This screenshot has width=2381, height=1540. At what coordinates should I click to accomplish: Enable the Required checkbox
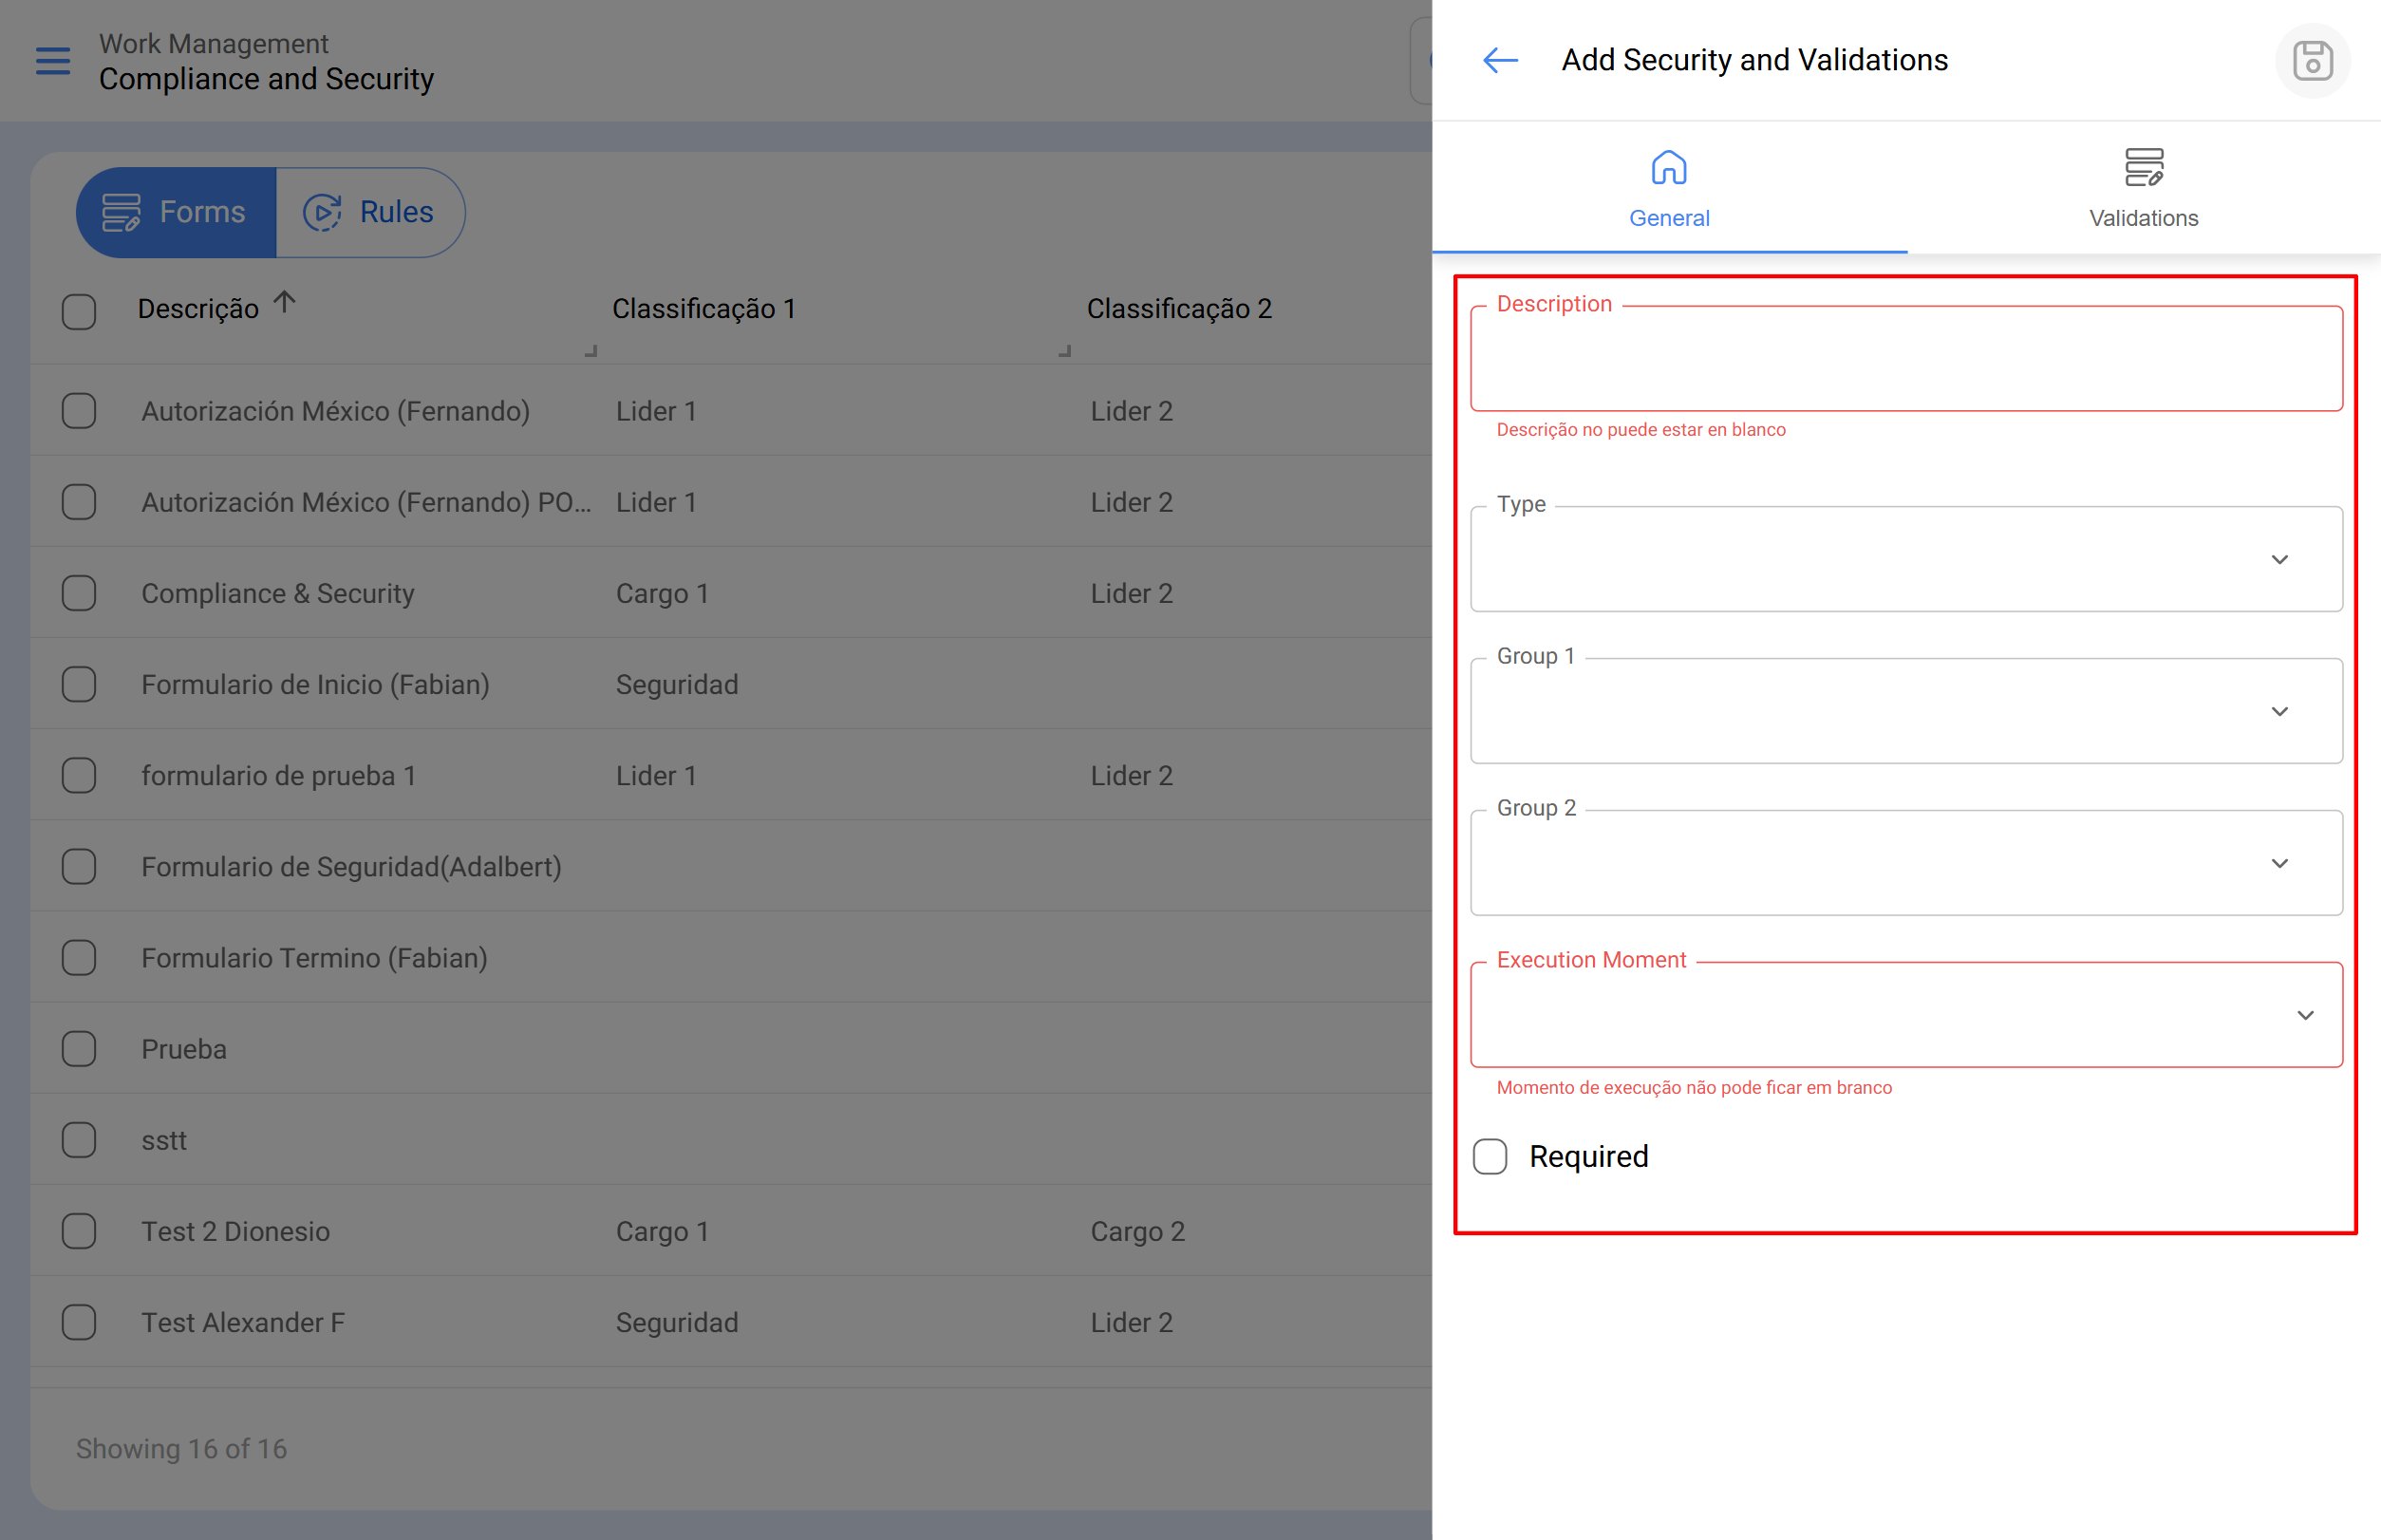click(x=1490, y=1156)
